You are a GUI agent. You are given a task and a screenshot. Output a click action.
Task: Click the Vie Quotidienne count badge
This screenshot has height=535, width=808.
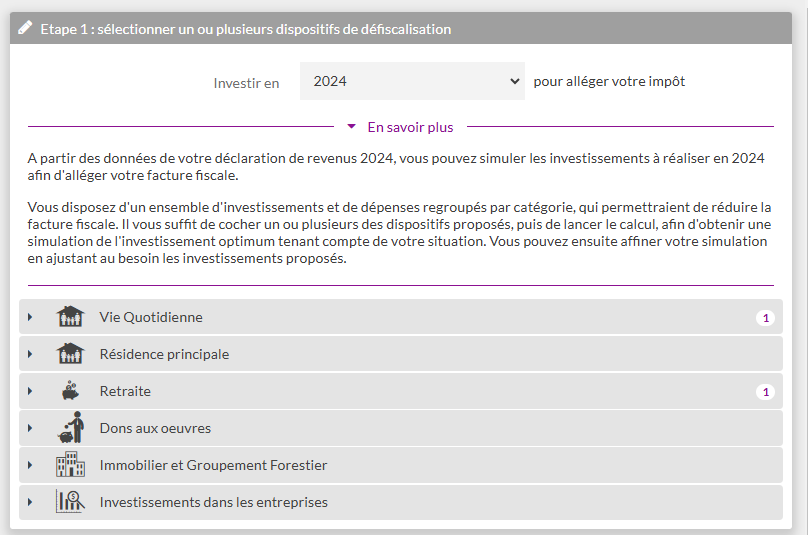[766, 318]
